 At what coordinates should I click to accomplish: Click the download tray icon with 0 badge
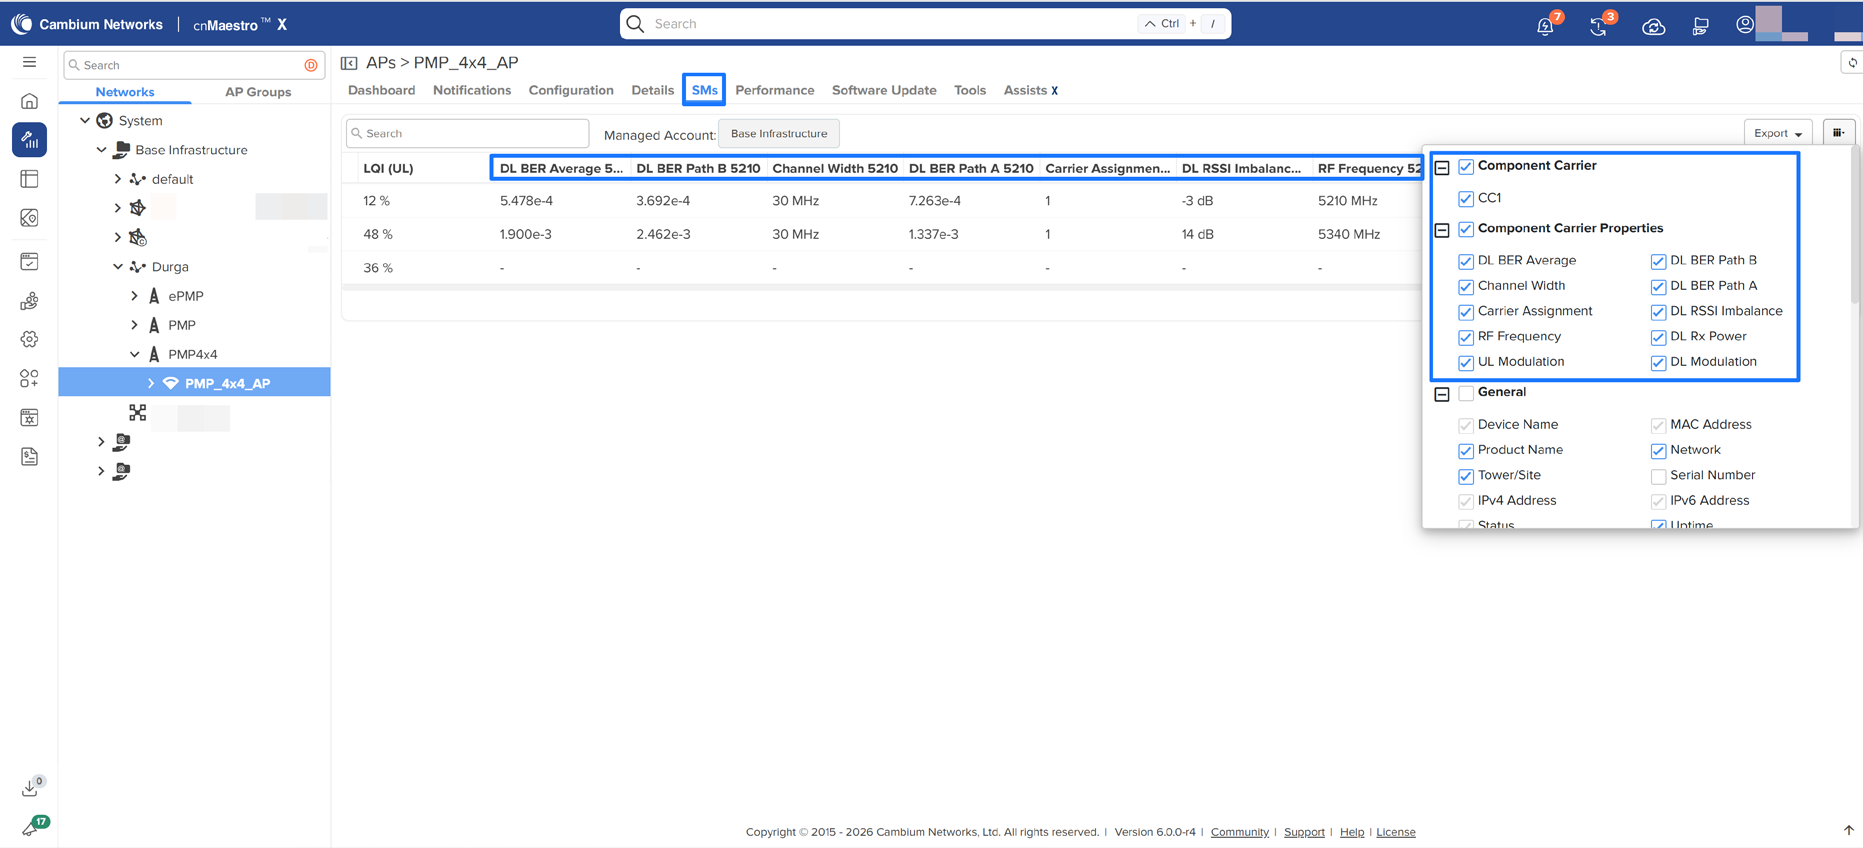coord(30,788)
